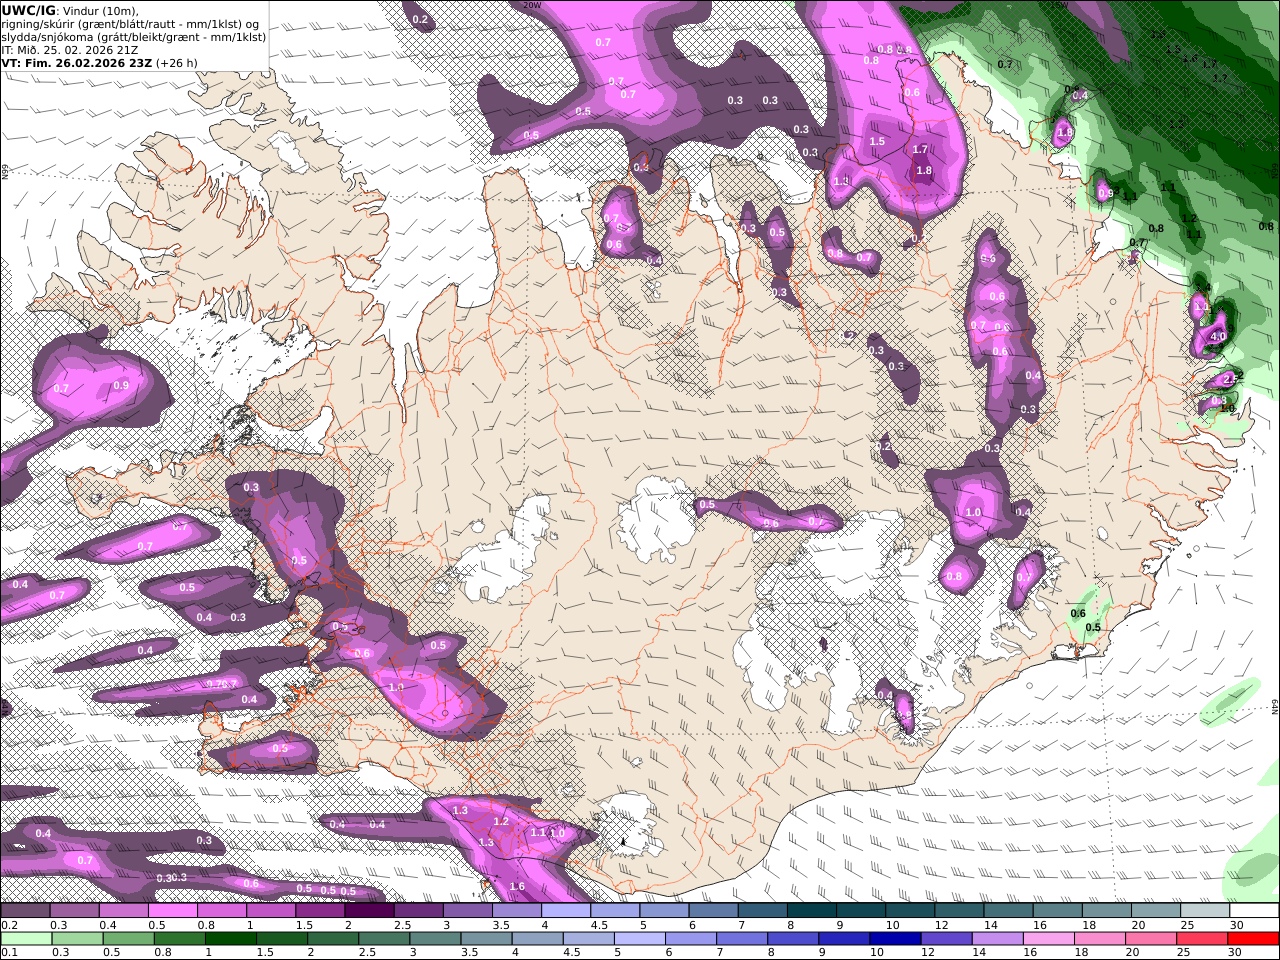Click the "30" label on the lower scale
This screenshot has width=1280, height=960.
click(x=1237, y=953)
